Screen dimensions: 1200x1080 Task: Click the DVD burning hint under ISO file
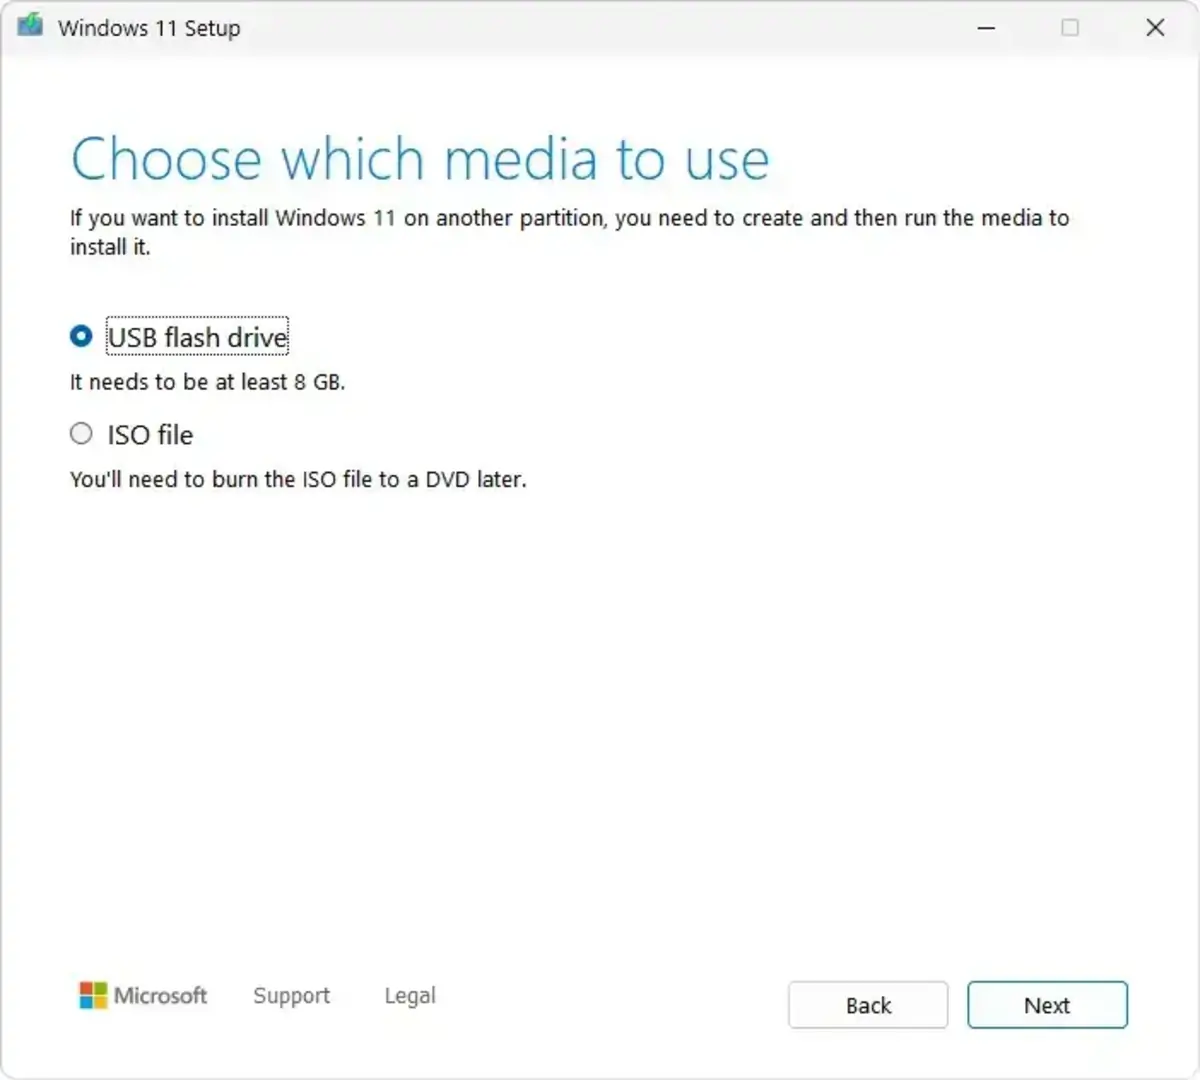pos(297,479)
